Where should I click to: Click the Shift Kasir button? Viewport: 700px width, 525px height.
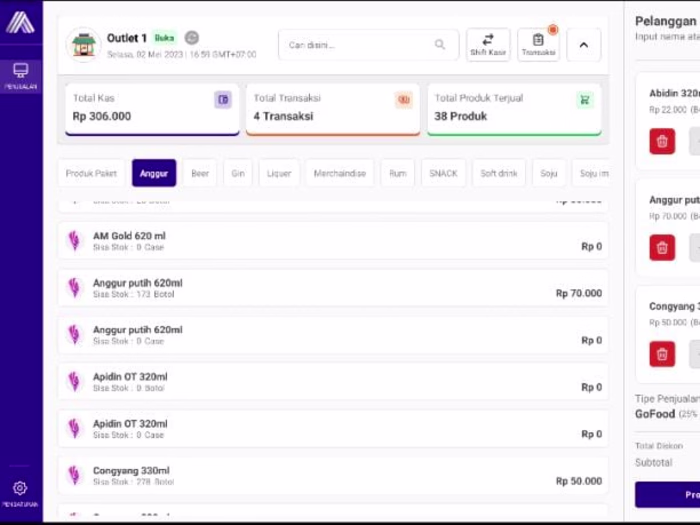point(488,45)
